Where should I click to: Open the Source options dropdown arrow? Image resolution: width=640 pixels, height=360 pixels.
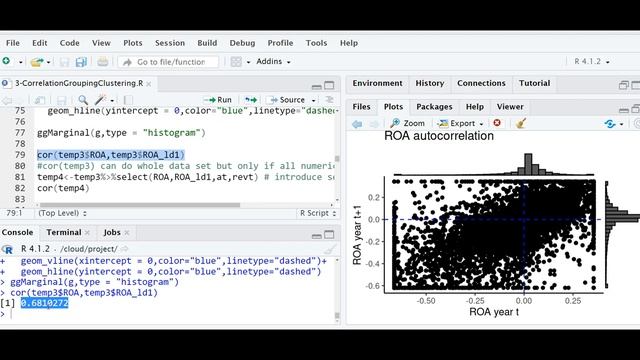click(x=313, y=100)
